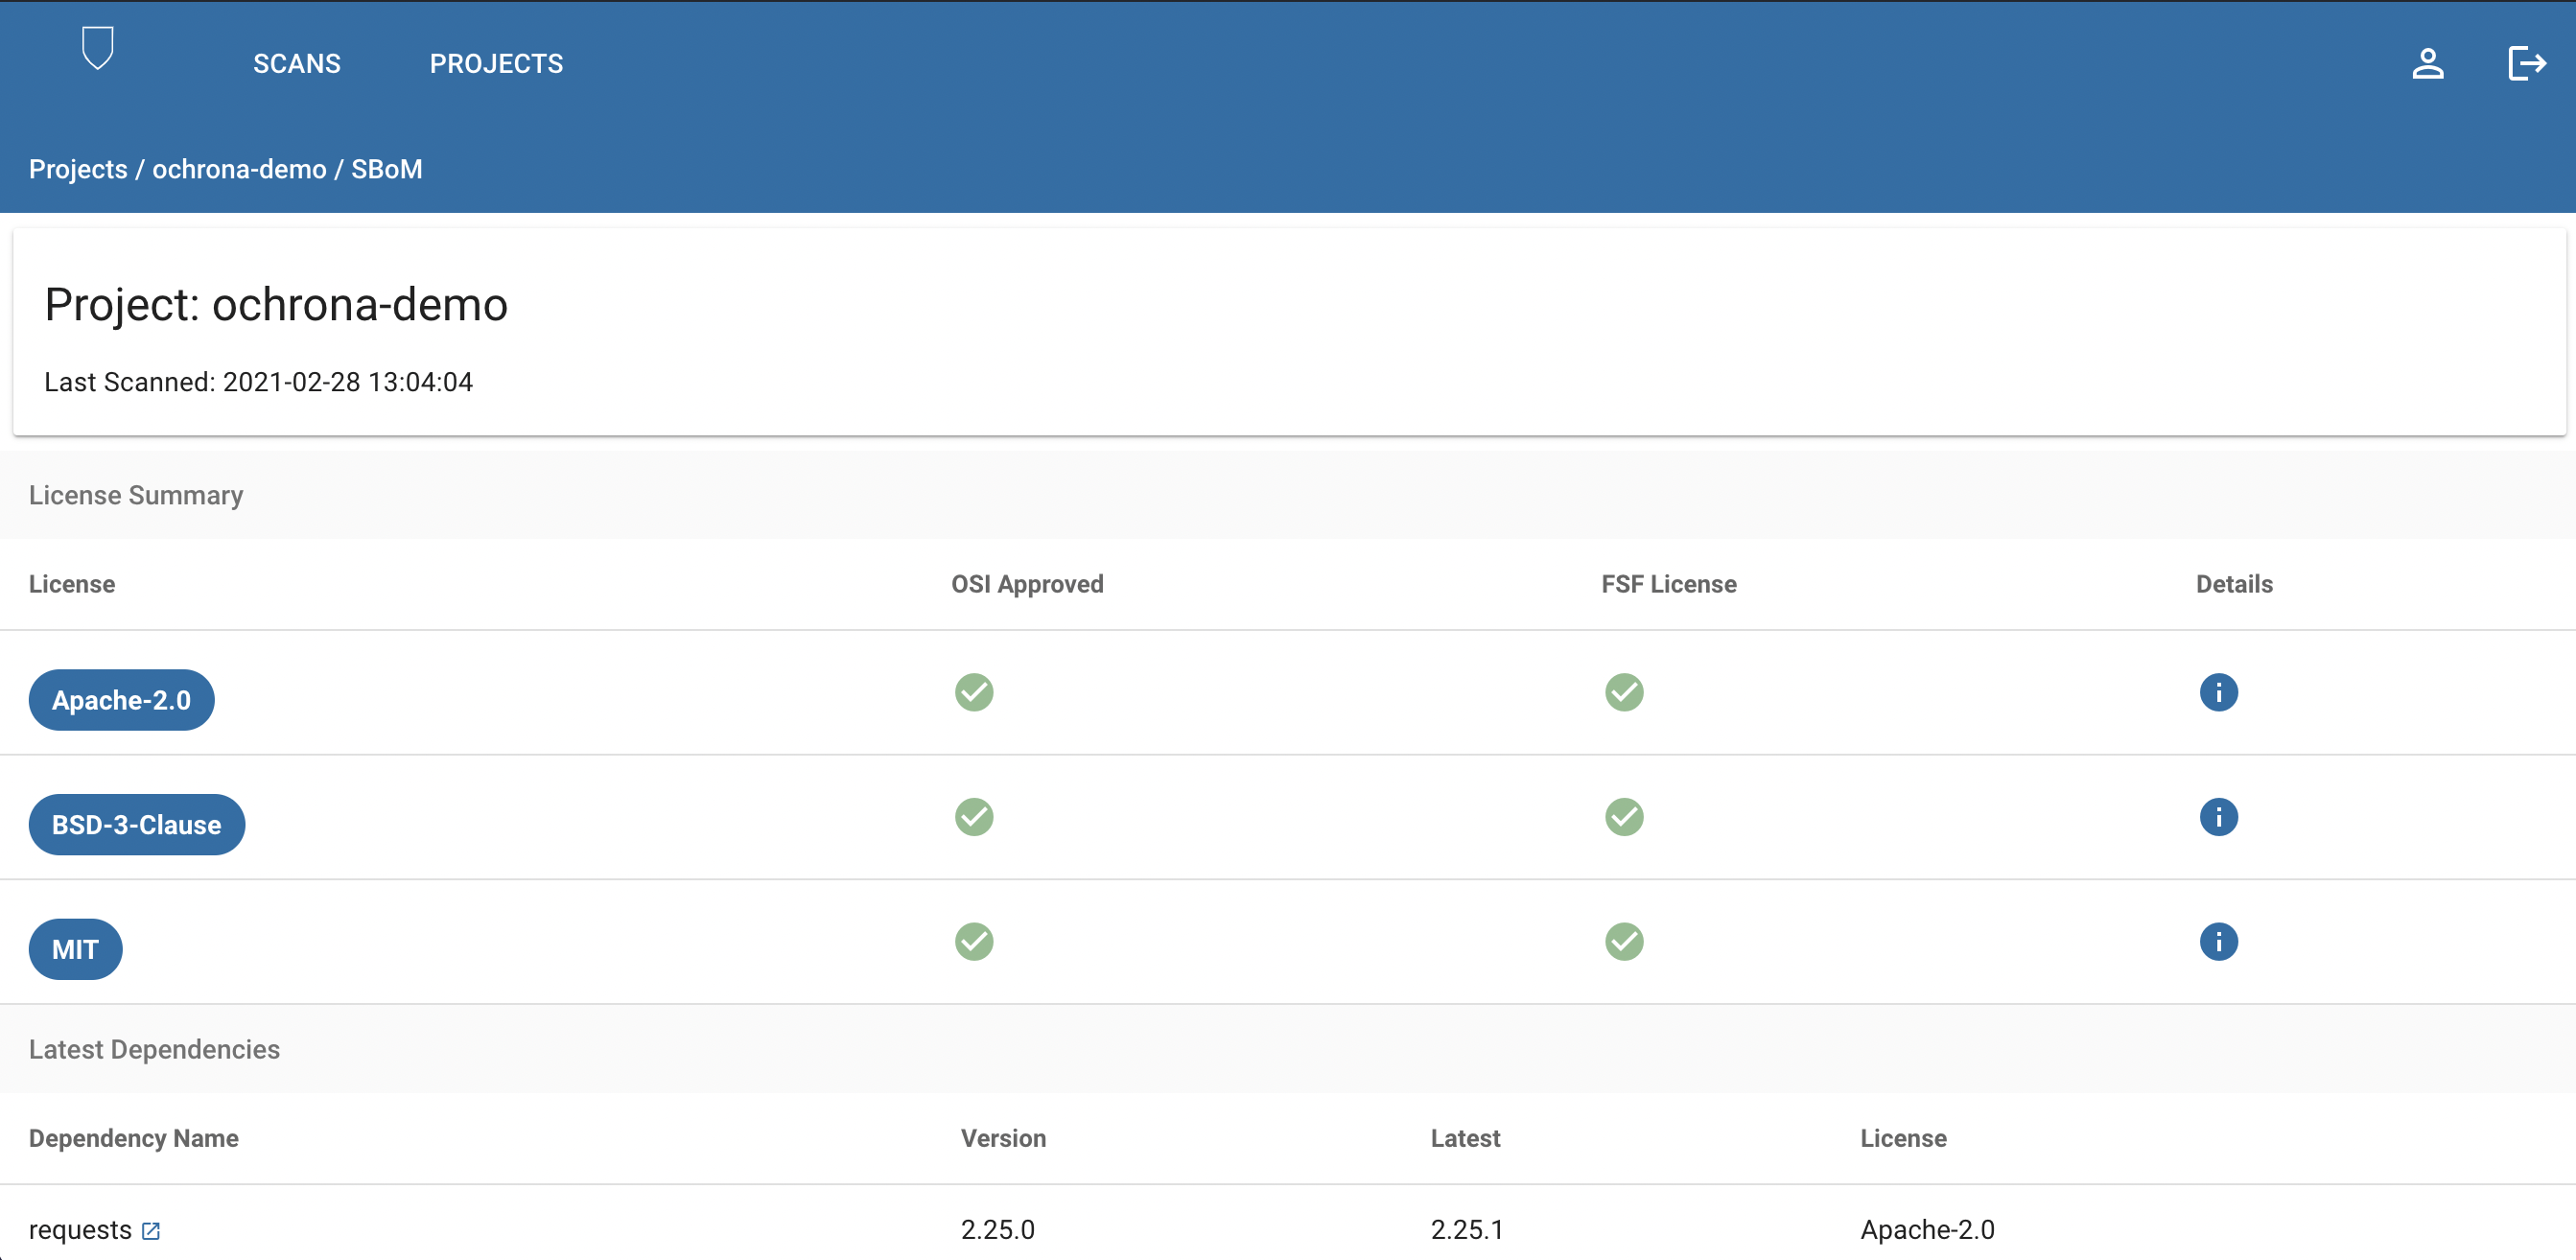2576x1260 pixels.
Task: Open the PROJECTS menu item
Action: click(x=496, y=64)
